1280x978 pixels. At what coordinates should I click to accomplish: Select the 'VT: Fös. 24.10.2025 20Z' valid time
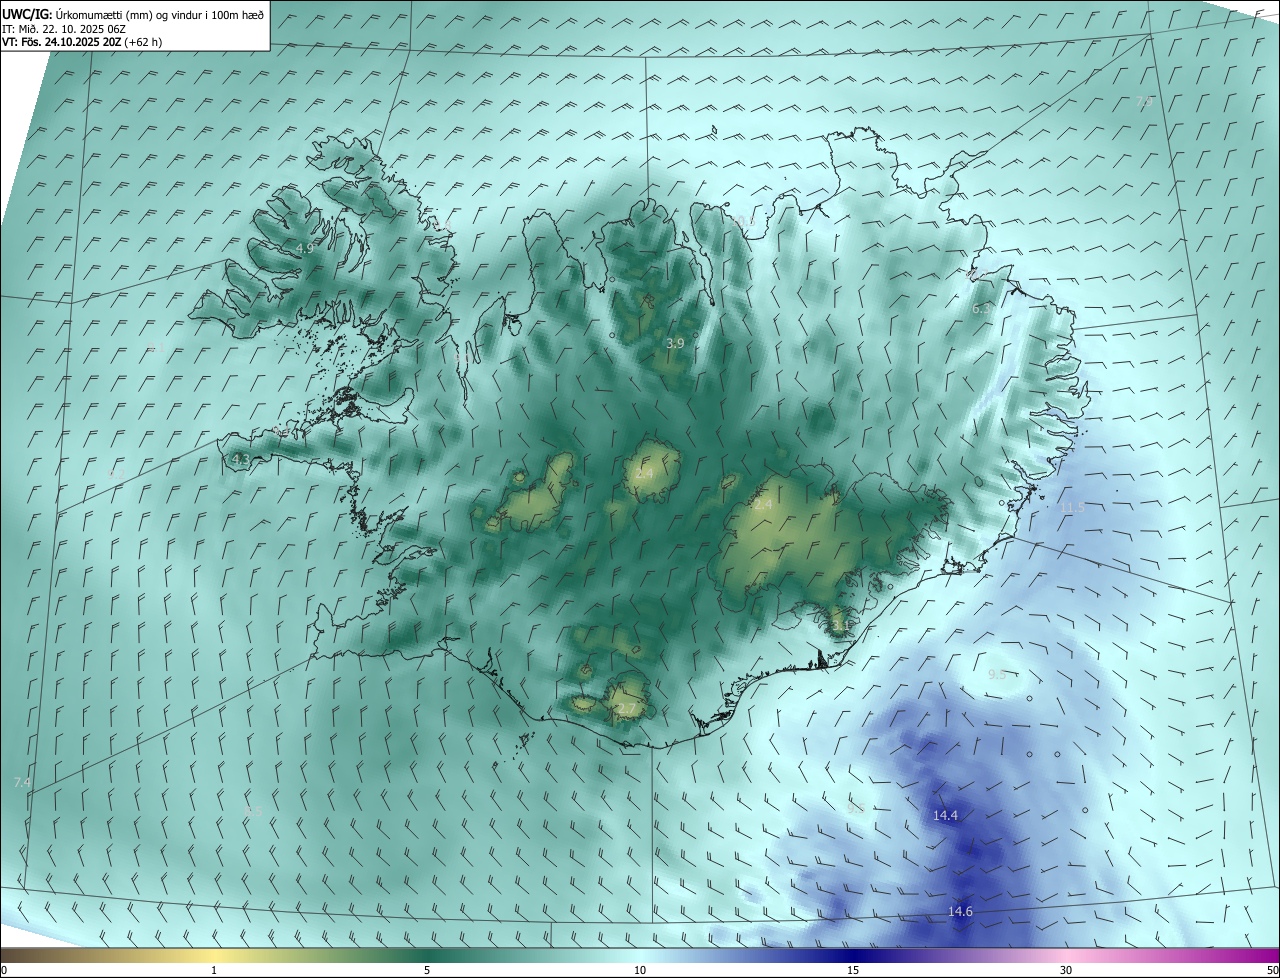(61, 42)
